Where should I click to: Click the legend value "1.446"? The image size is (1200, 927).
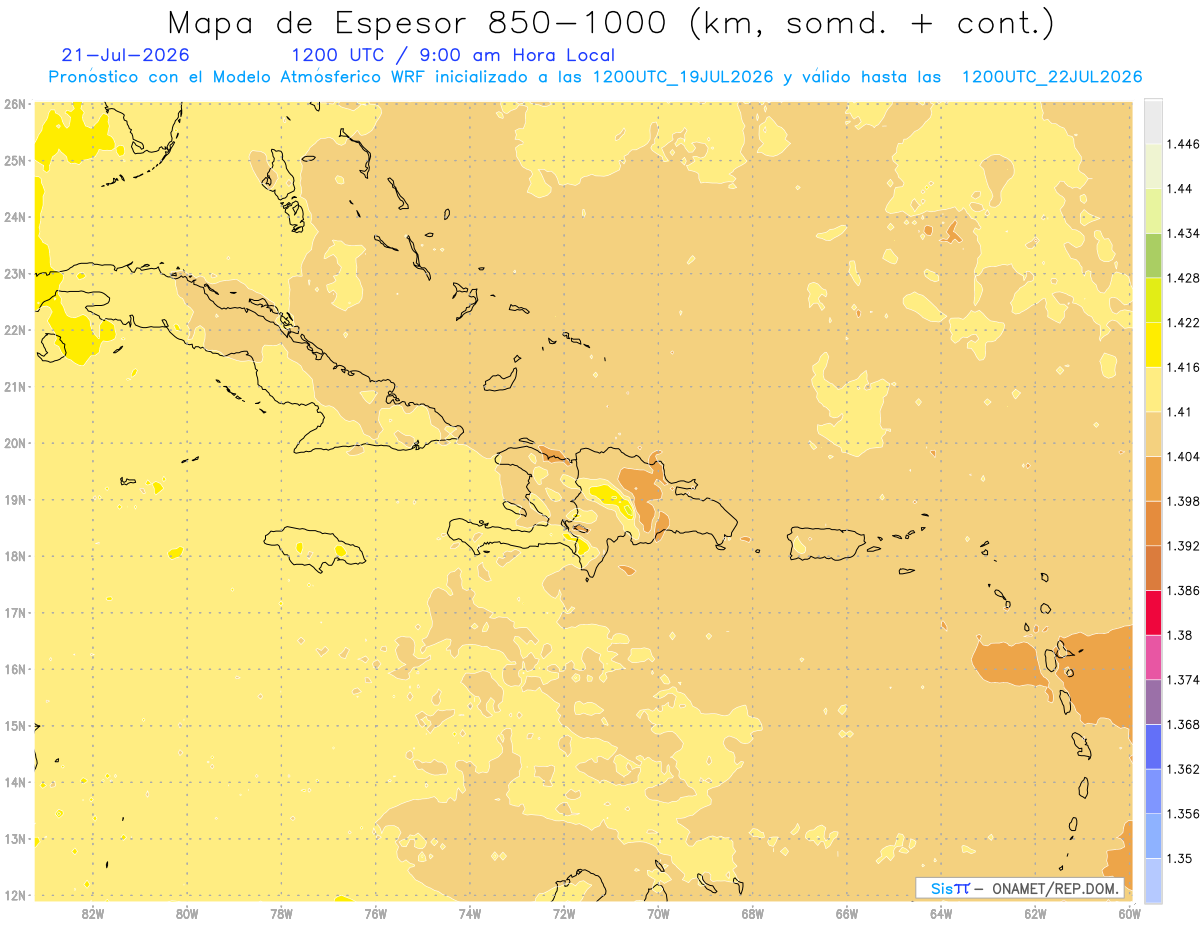click(x=1183, y=144)
